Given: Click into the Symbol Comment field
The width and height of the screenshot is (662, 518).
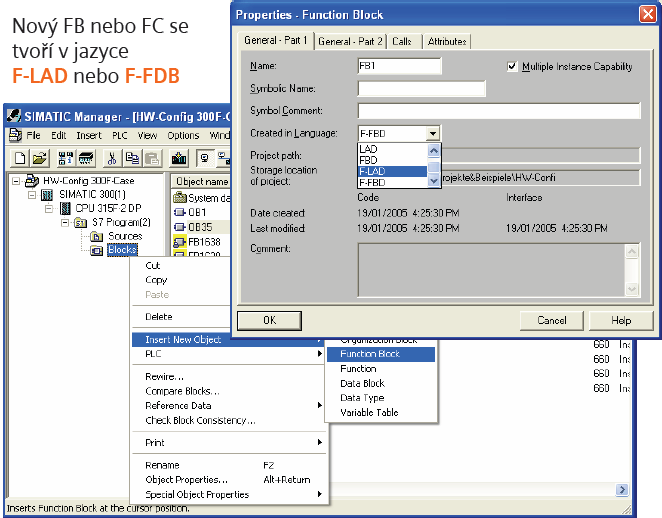Looking at the screenshot, I should 499,111.
